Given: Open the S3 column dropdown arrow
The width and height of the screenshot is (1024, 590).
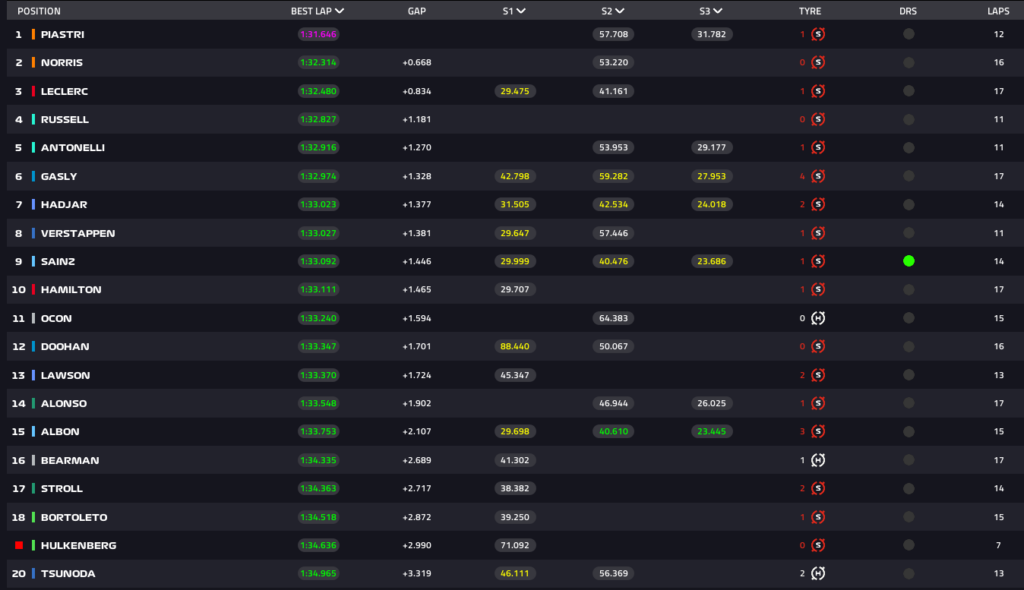Looking at the screenshot, I should click(x=719, y=11).
